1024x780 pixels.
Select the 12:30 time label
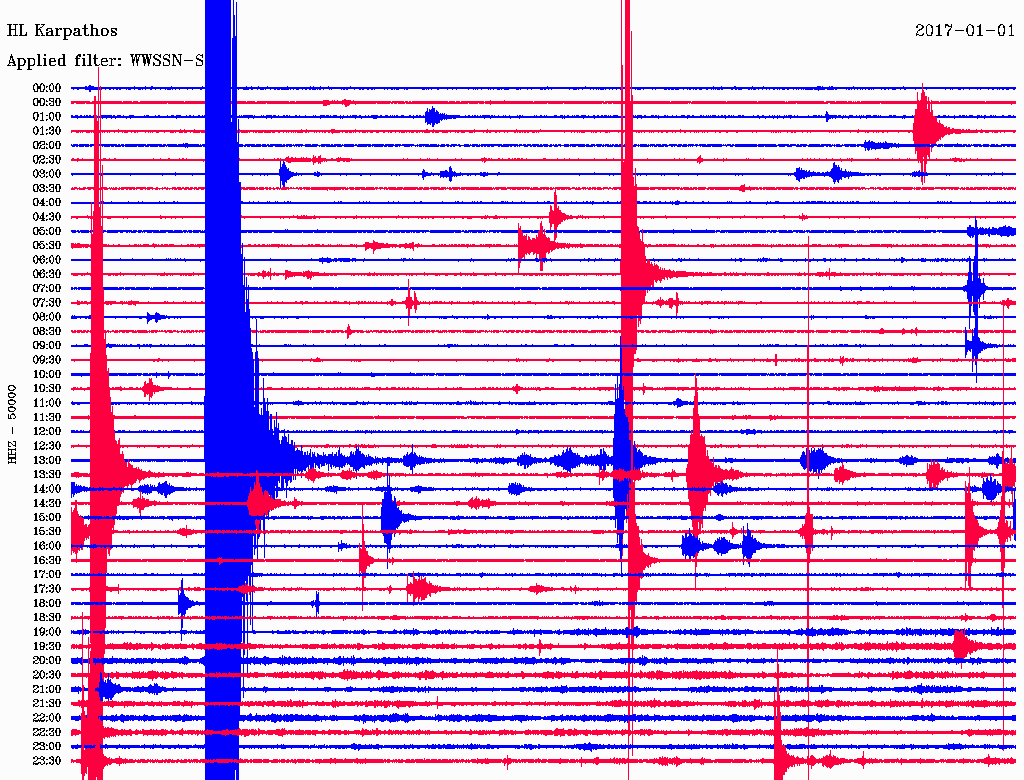tap(47, 446)
